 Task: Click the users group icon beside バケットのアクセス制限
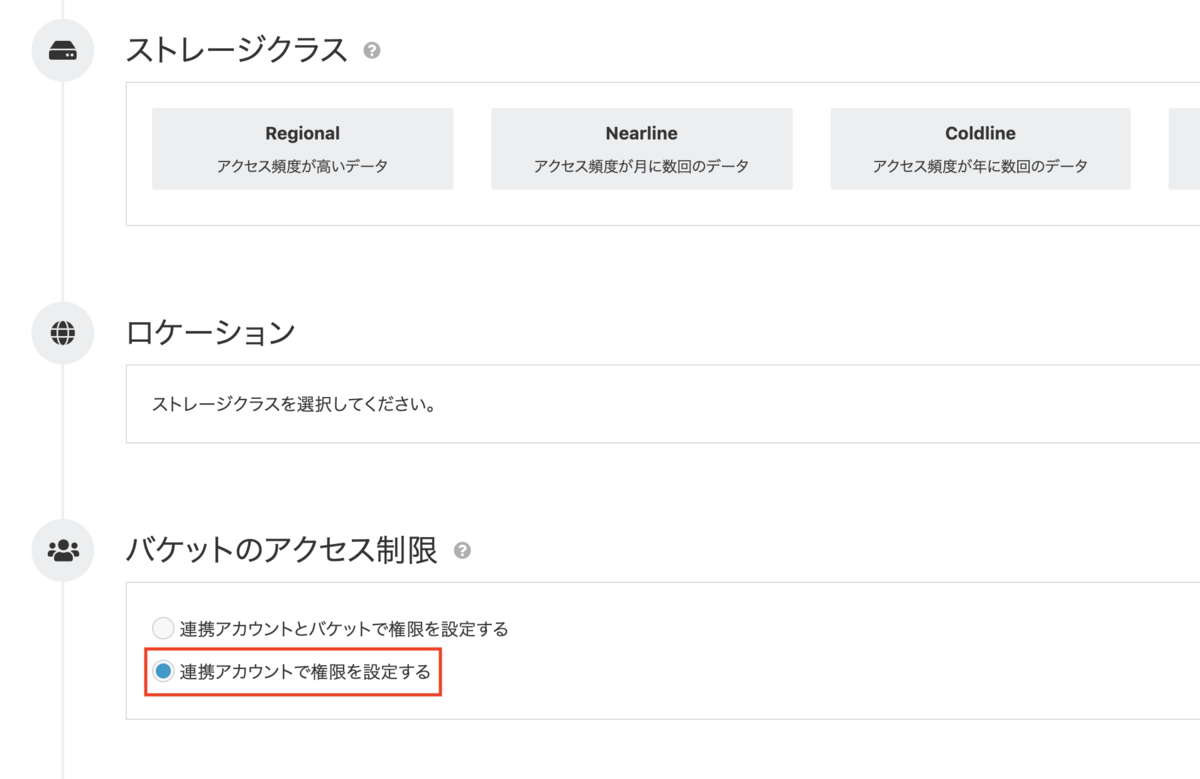tap(63, 550)
